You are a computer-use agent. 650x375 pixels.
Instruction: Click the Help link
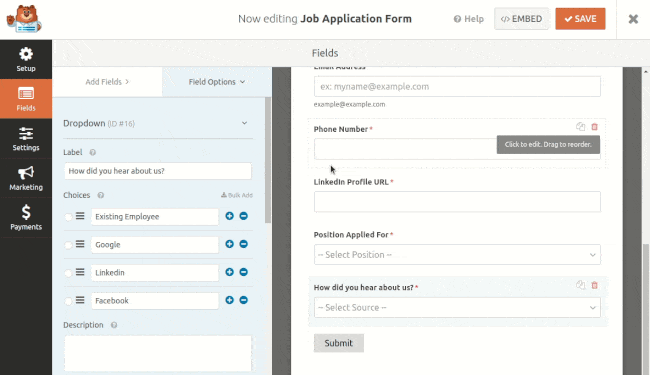pyautogui.click(x=468, y=19)
